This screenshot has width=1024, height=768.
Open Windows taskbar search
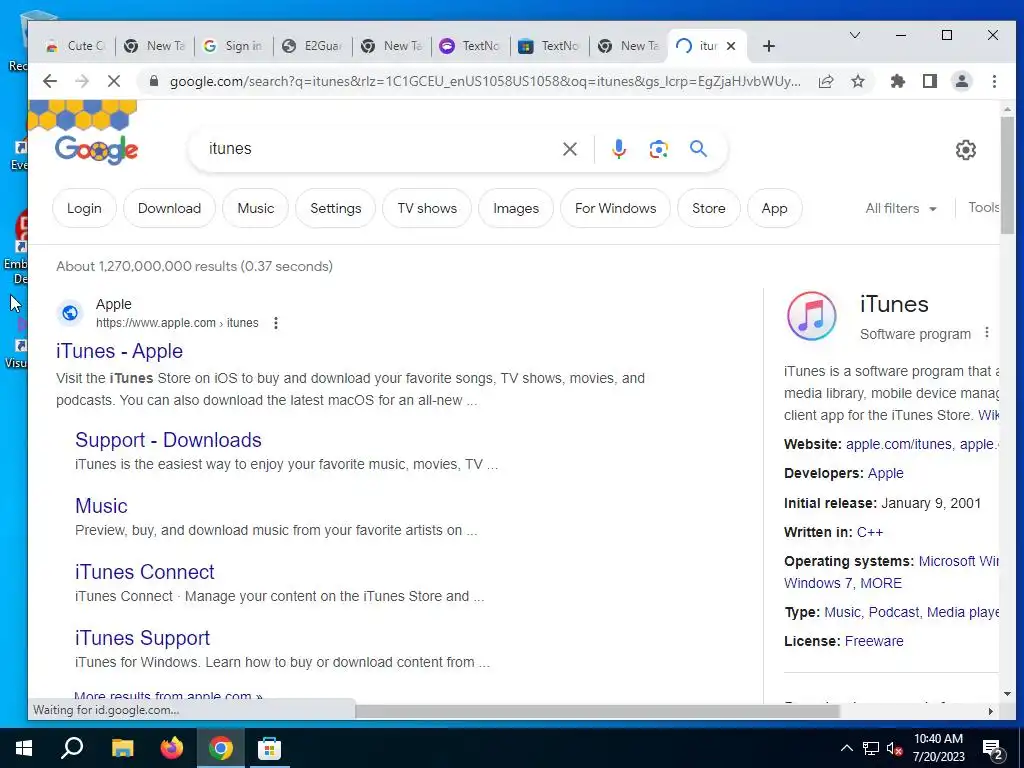(x=72, y=748)
